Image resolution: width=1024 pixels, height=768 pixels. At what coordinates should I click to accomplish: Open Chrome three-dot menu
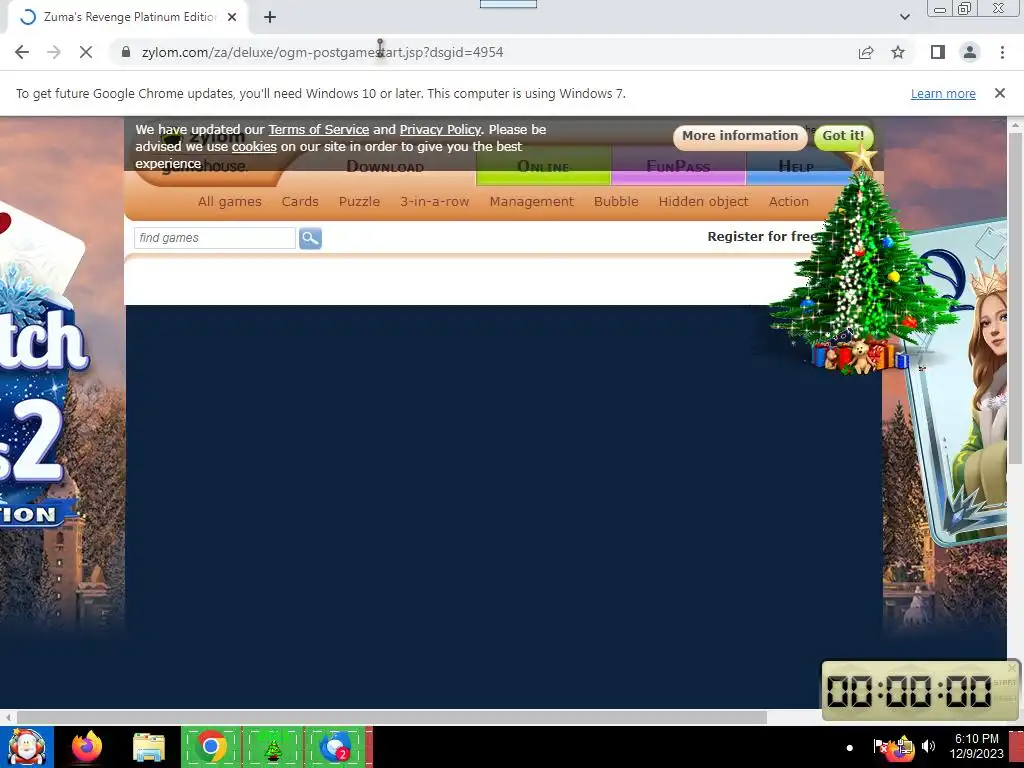pyautogui.click(x=1002, y=52)
